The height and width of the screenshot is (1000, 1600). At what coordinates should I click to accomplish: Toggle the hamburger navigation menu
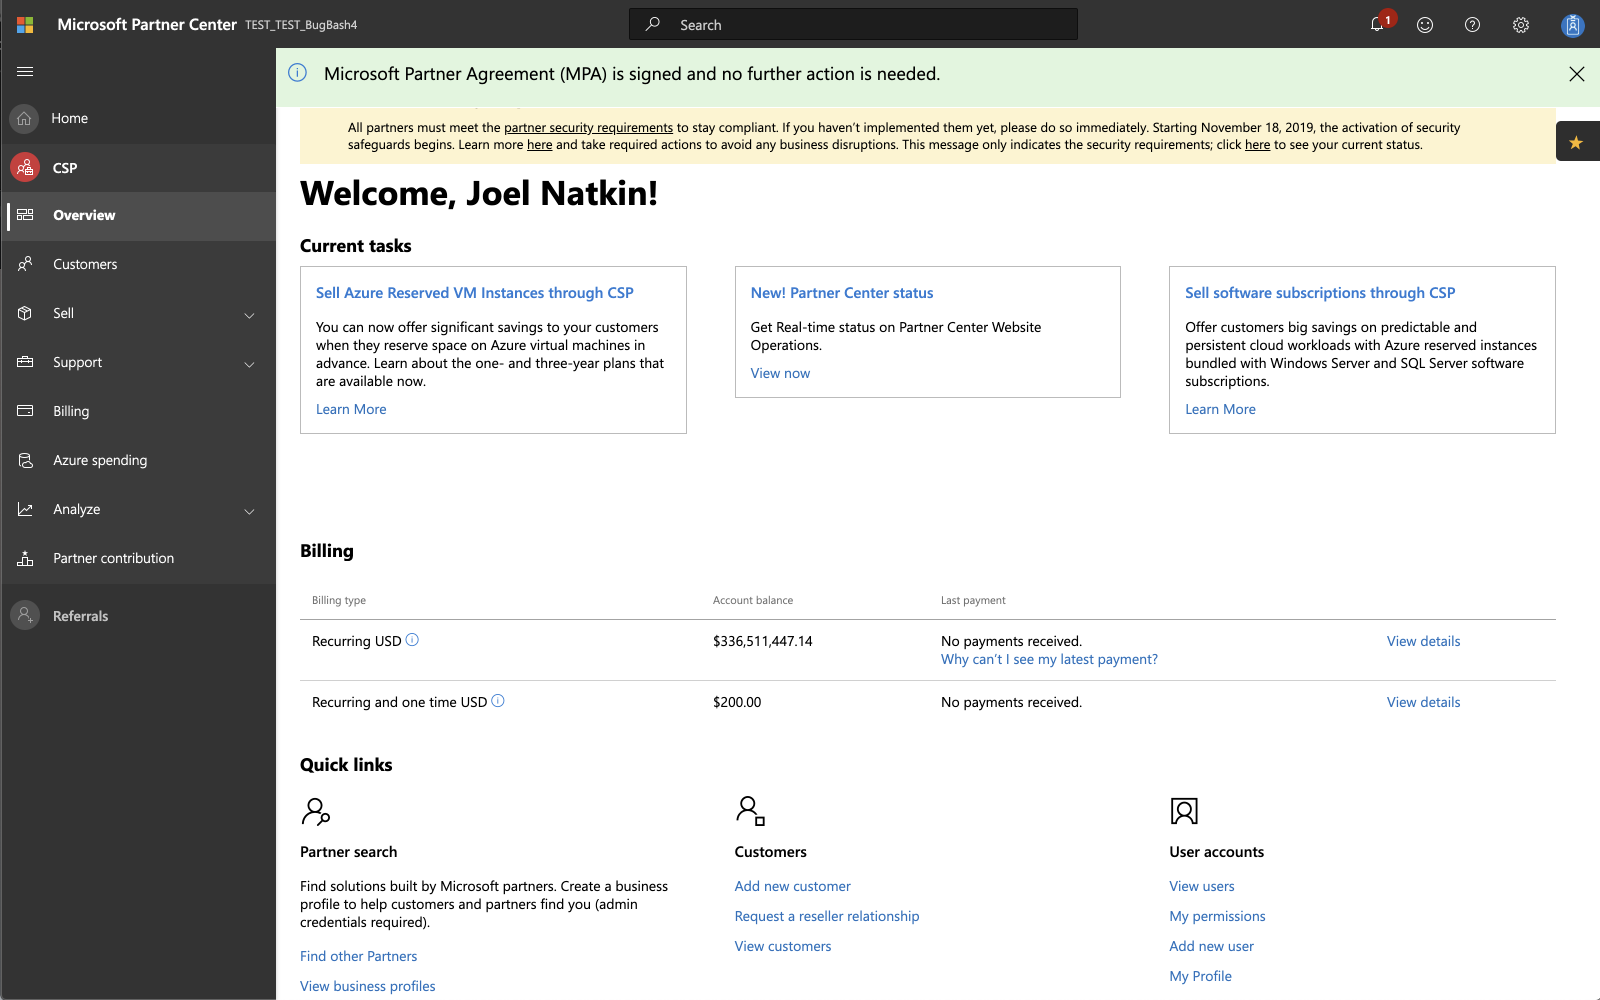[x=25, y=71]
